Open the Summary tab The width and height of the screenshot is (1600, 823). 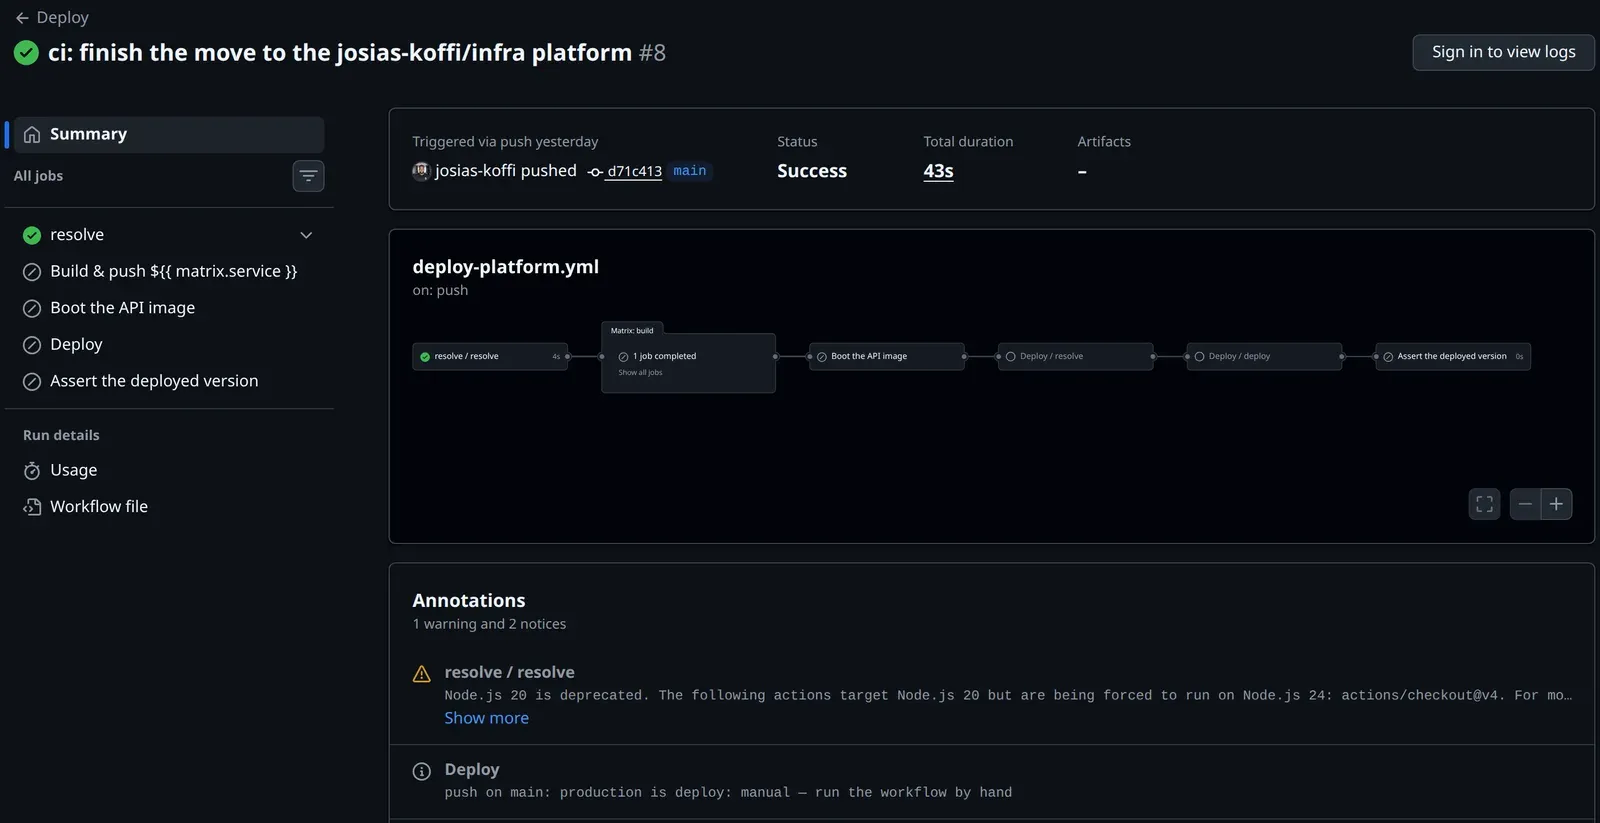click(x=168, y=134)
